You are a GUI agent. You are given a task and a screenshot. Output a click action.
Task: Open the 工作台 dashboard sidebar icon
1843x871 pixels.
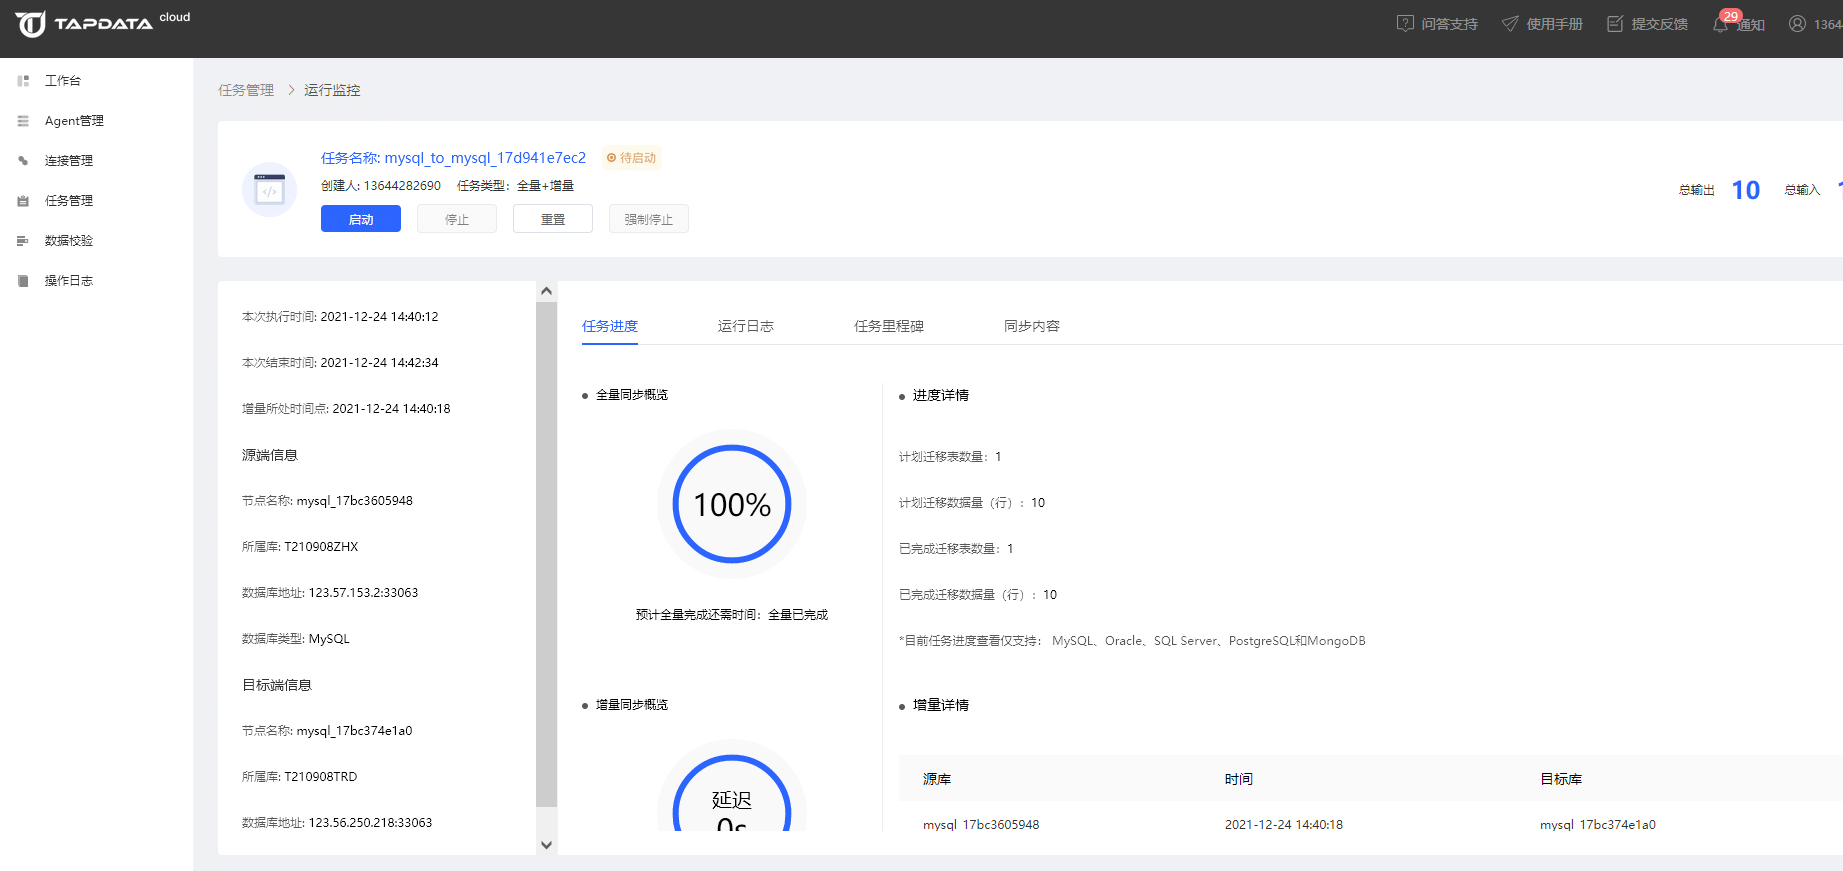(23, 81)
